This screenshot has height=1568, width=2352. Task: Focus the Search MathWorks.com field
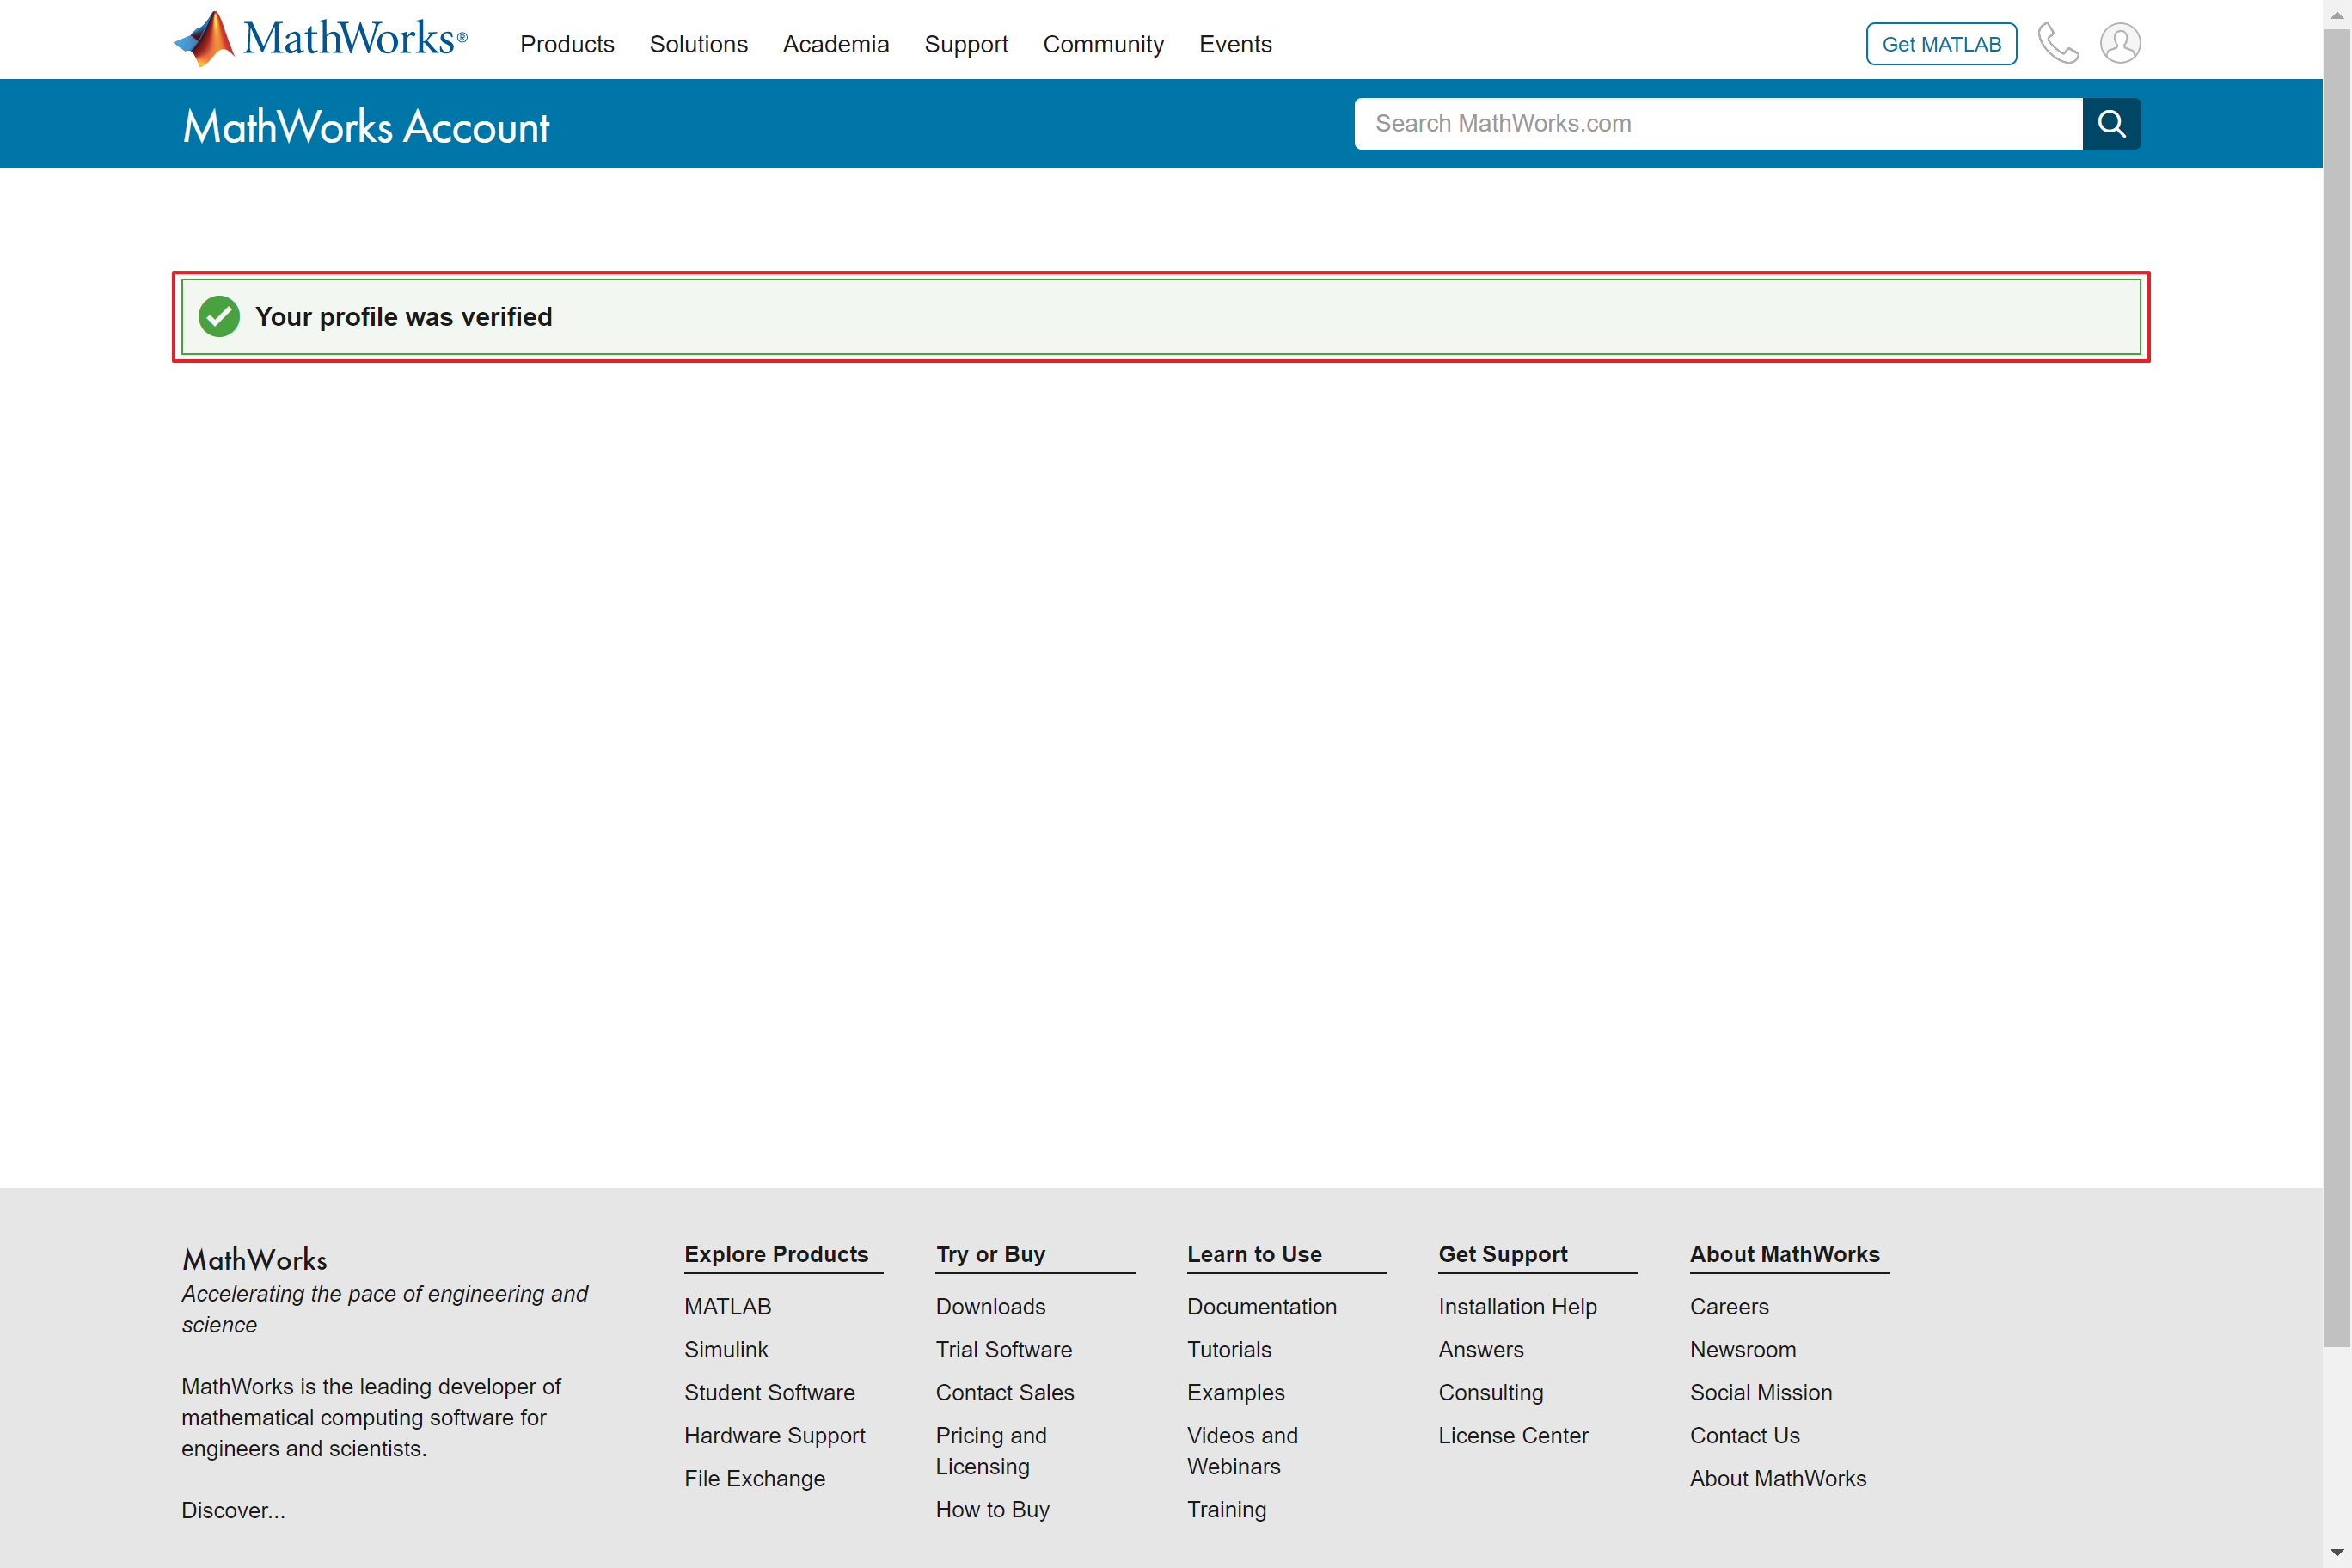(x=1718, y=123)
